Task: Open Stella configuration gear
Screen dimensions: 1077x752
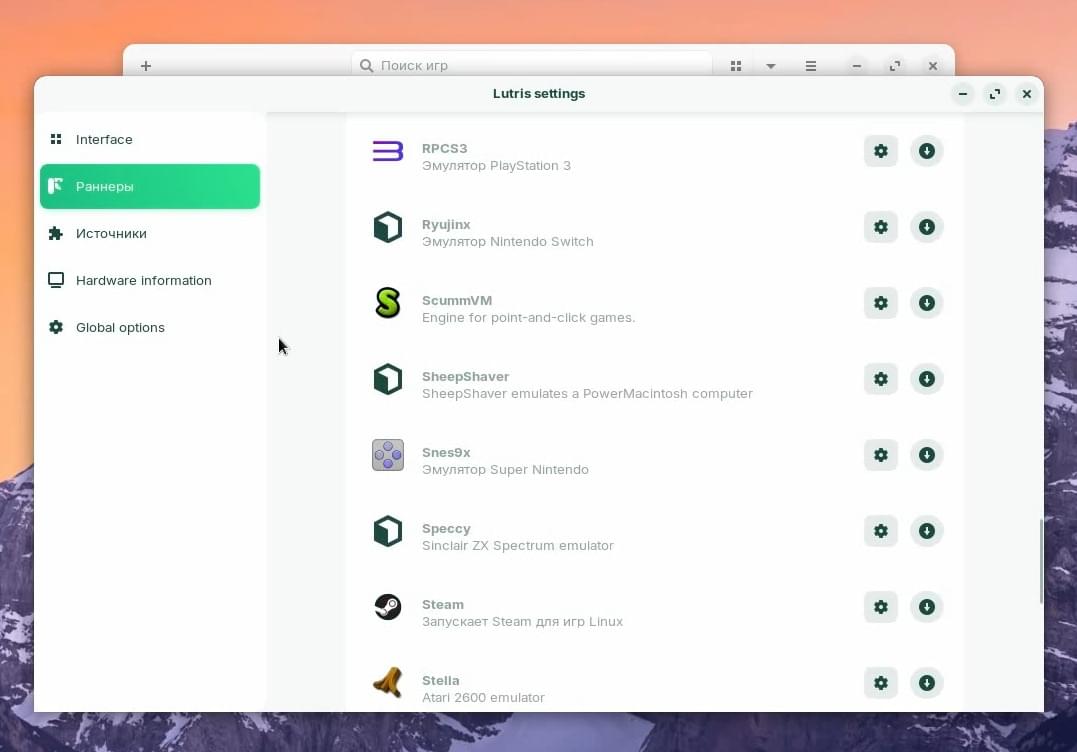Action: click(881, 683)
